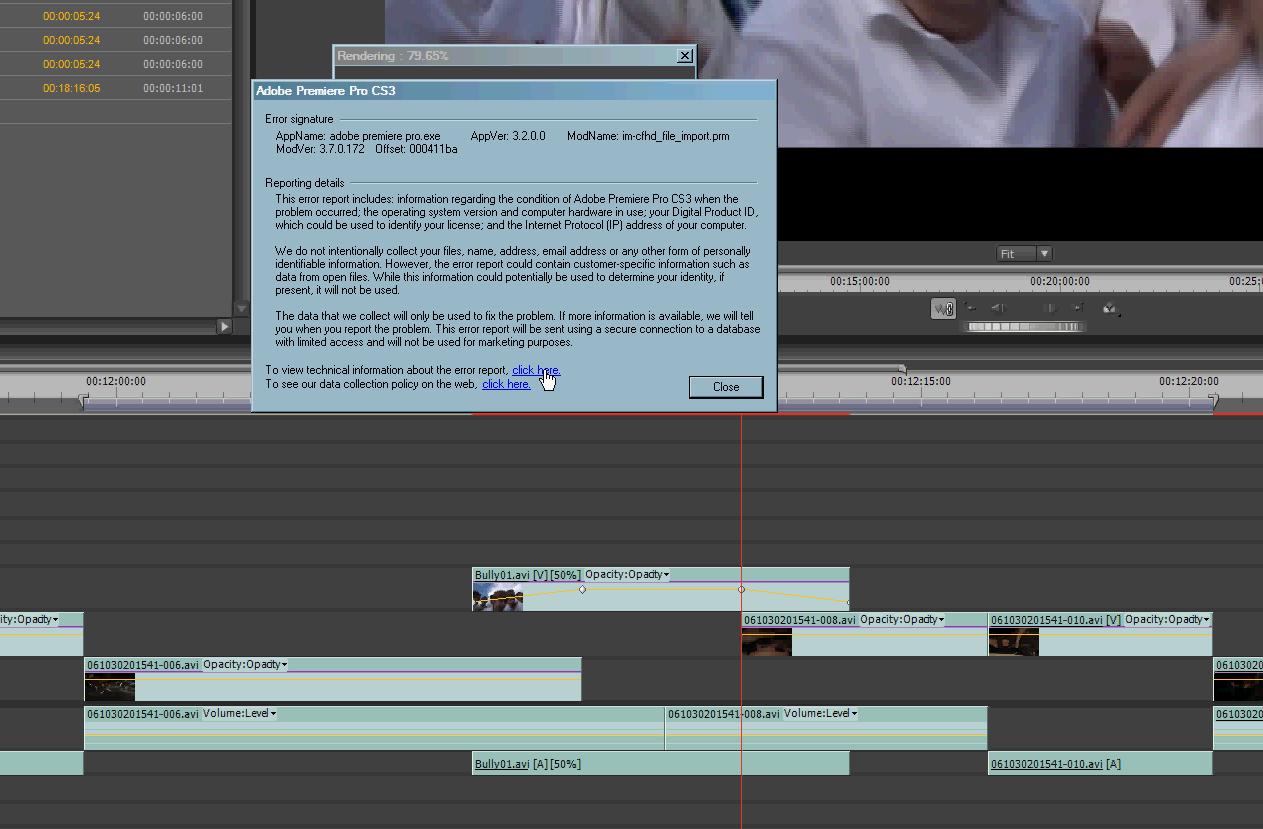Close the Rendering progress dialog
Image resolution: width=1263 pixels, height=829 pixels.
point(685,56)
